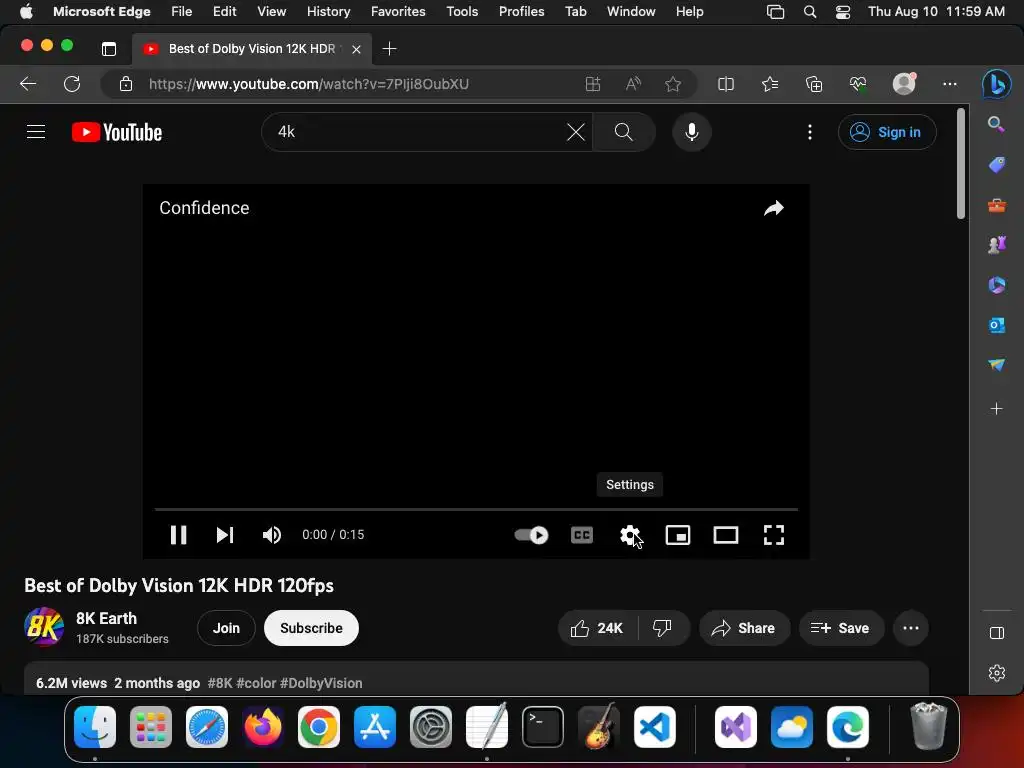This screenshot has width=1024, height=768.
Task: Click Sign in button
Action: 887,132
